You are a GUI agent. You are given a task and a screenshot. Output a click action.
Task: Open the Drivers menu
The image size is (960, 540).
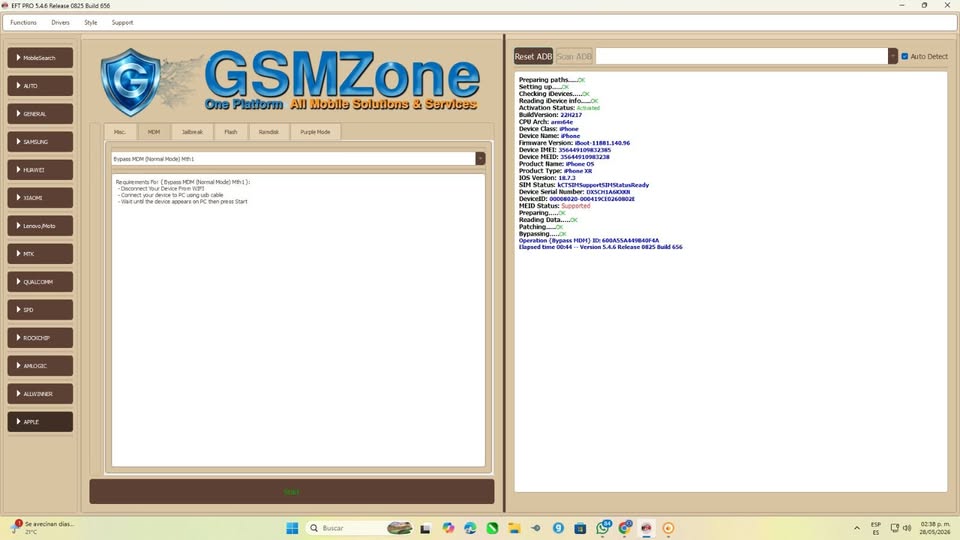point(60,23)
